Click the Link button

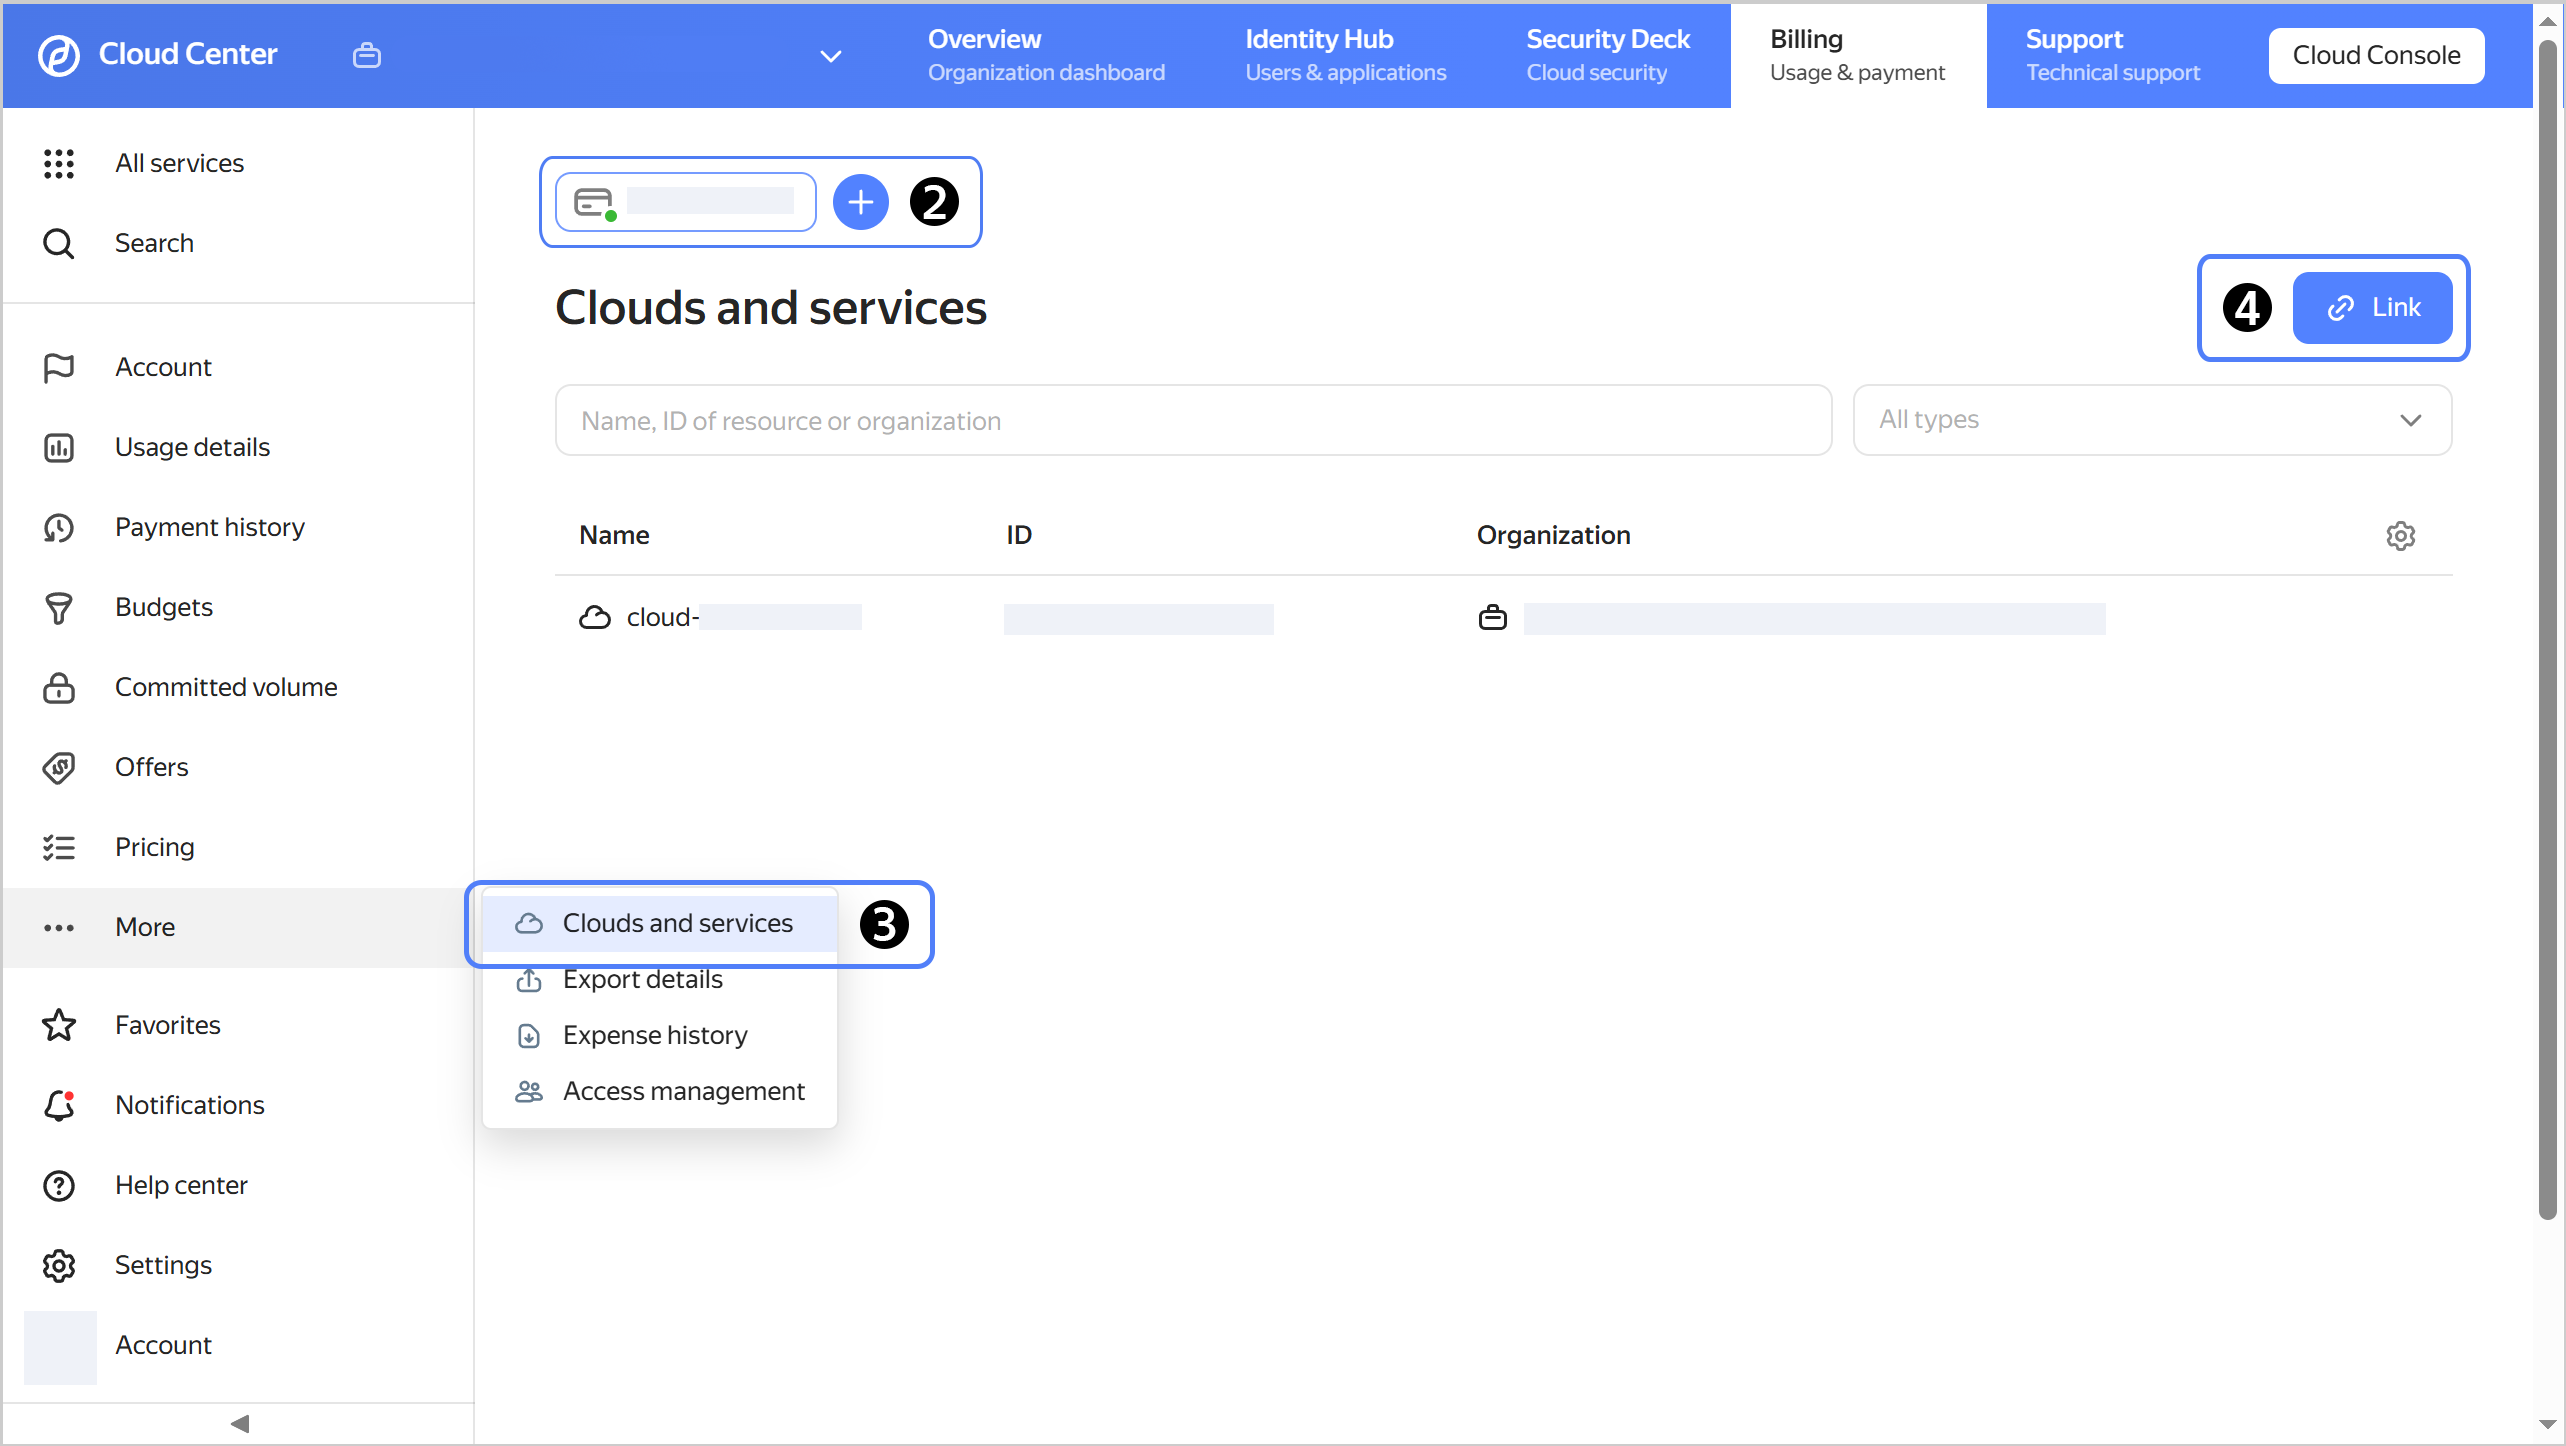pyautogui.click(x=2371, y=308)
